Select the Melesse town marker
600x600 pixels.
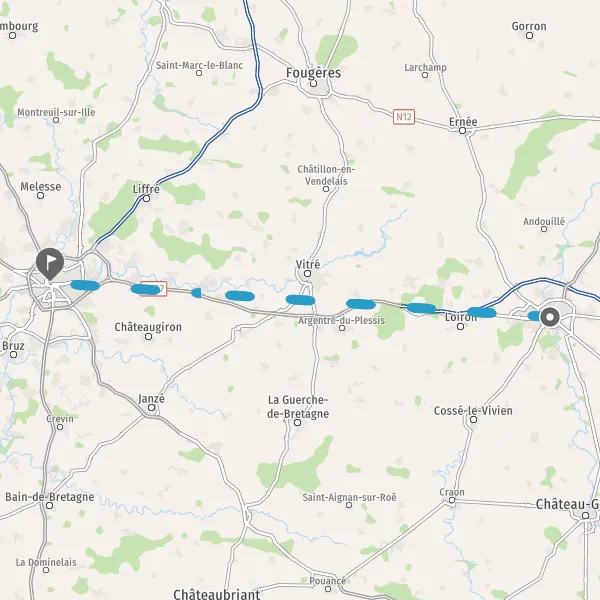point(40,196)
